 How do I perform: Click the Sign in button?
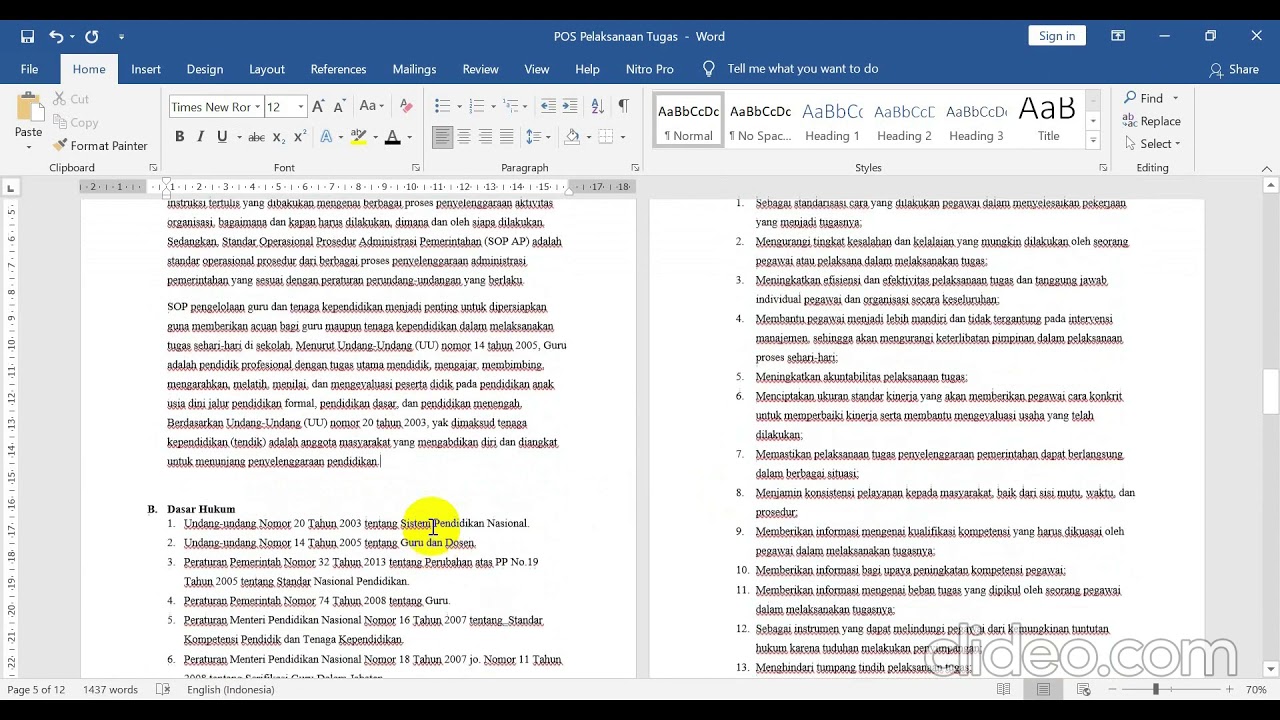tap(1057, 36)
